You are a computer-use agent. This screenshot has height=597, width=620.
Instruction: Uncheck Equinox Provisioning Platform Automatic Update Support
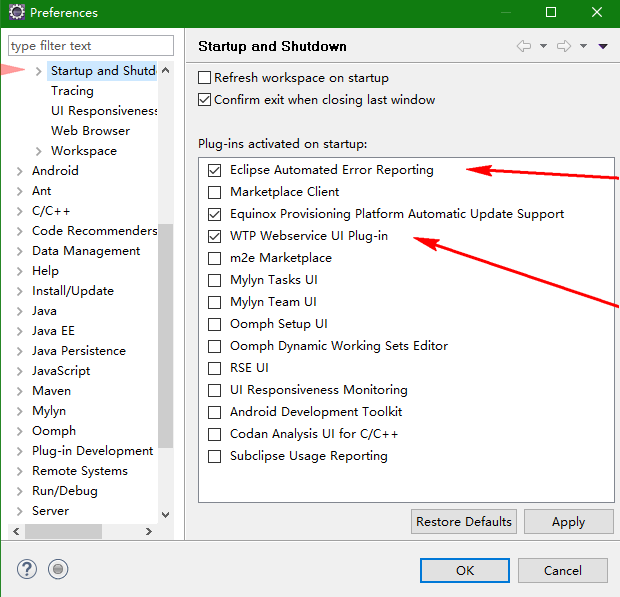214,214
